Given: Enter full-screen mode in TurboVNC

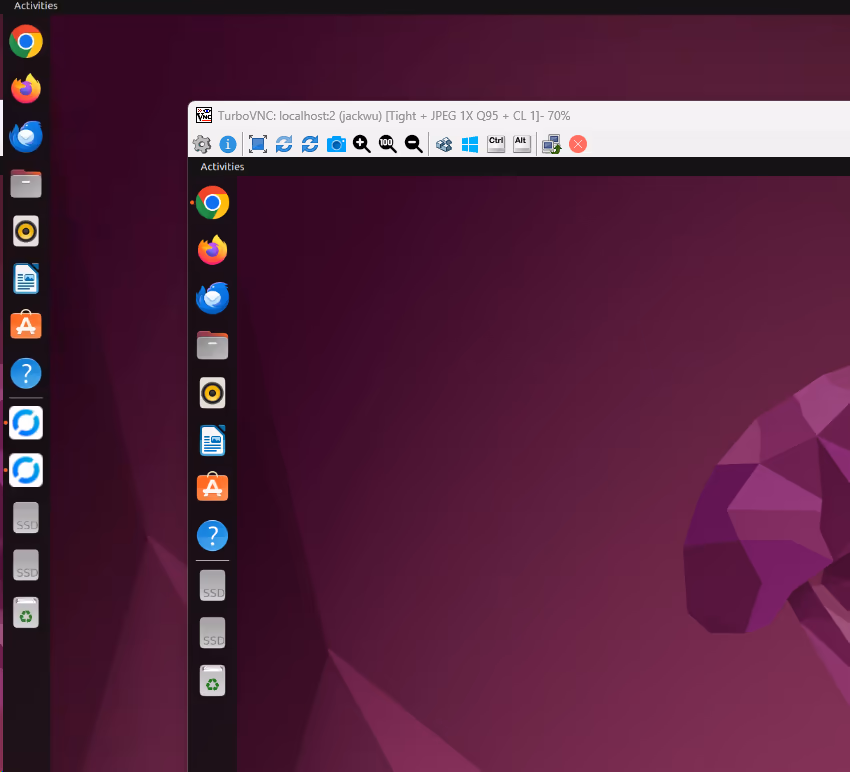Looking at the screenshot, I should tap(257, 144).
